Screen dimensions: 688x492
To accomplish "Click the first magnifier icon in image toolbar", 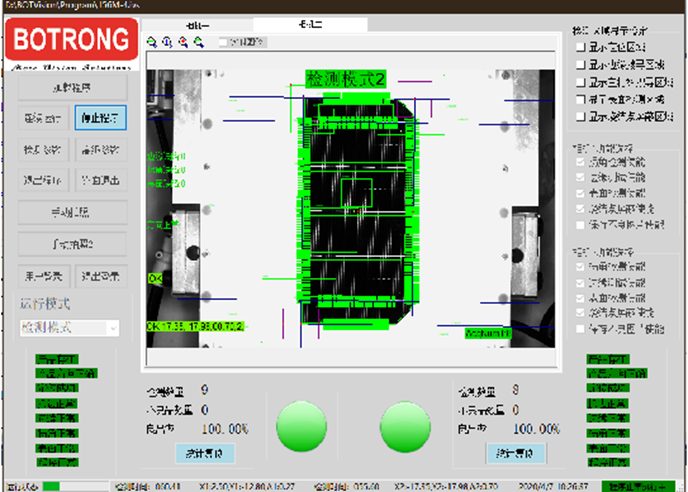I will [x=152, y=42].
